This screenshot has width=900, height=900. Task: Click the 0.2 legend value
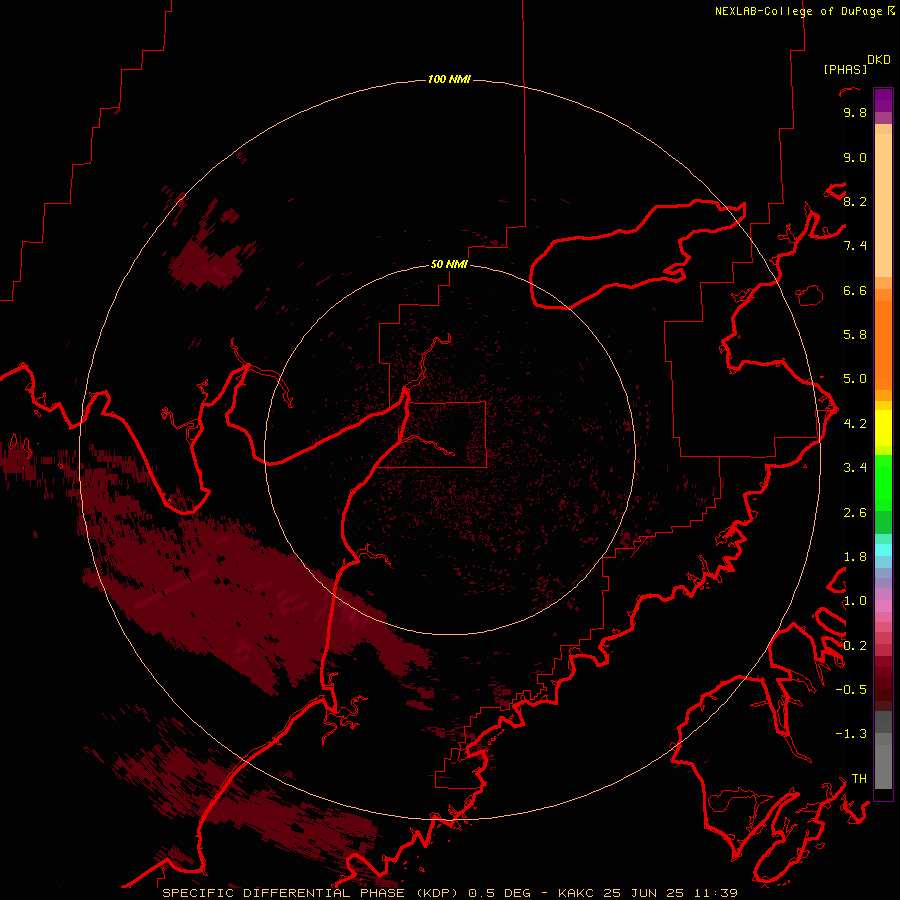point(855,646)
